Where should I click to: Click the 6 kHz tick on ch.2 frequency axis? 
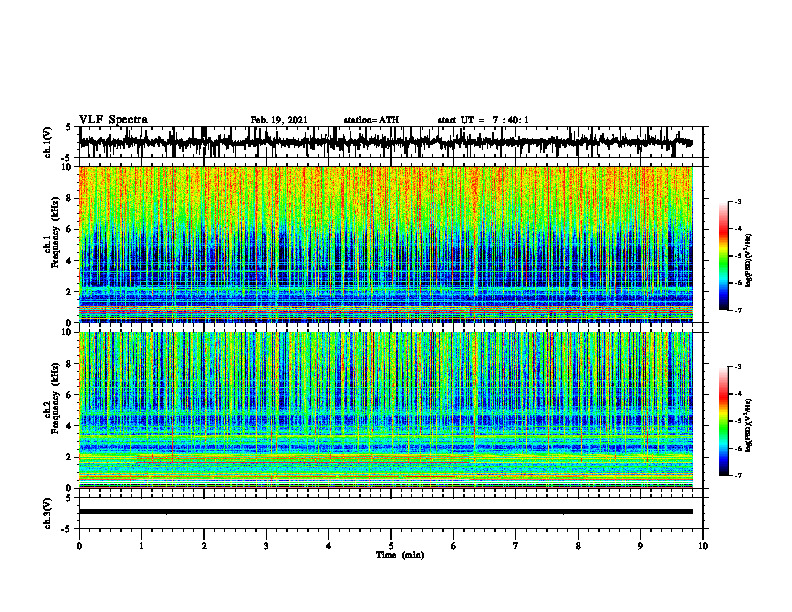(x=71, y=395)
